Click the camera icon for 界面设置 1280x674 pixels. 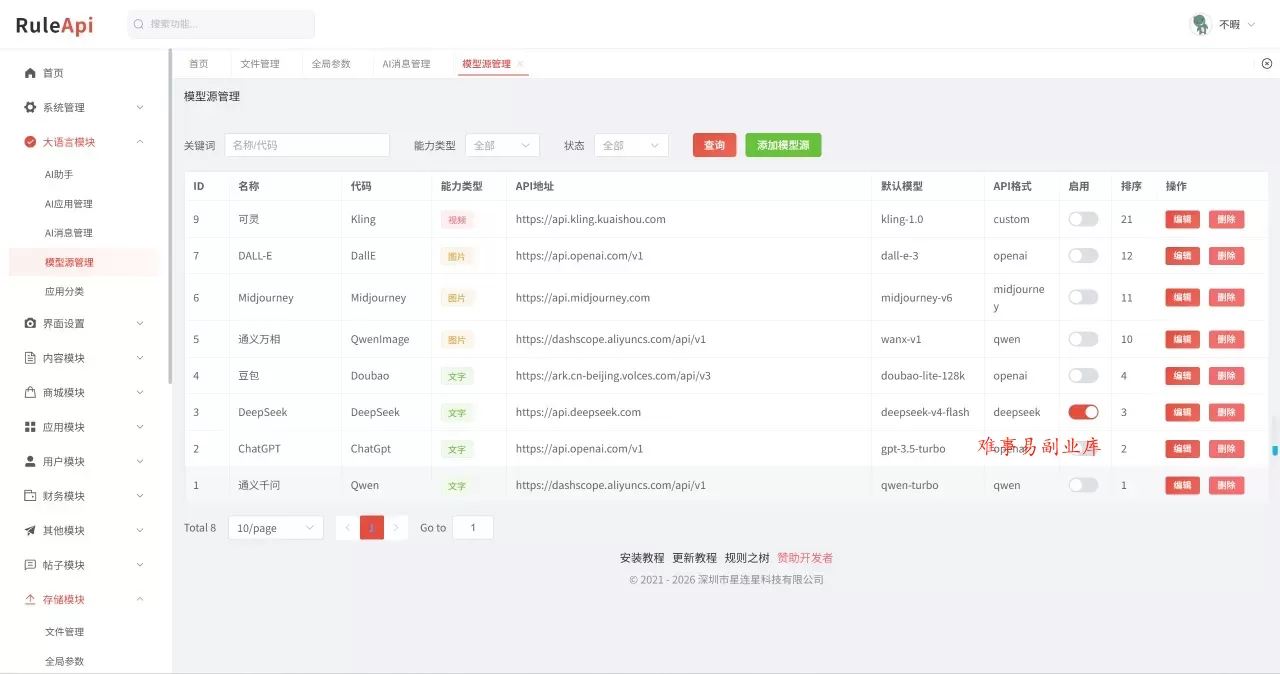[30, 323]
